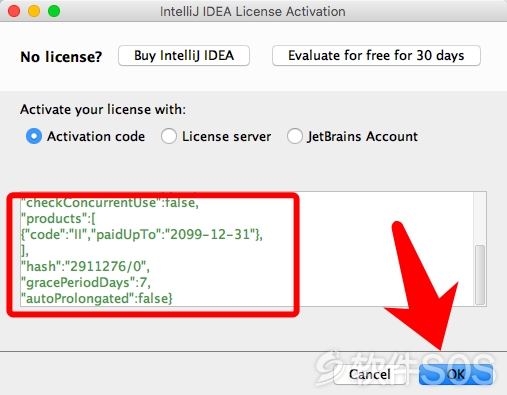
Task: Minimize the window with the yellow button
Action: pos(34,11)
